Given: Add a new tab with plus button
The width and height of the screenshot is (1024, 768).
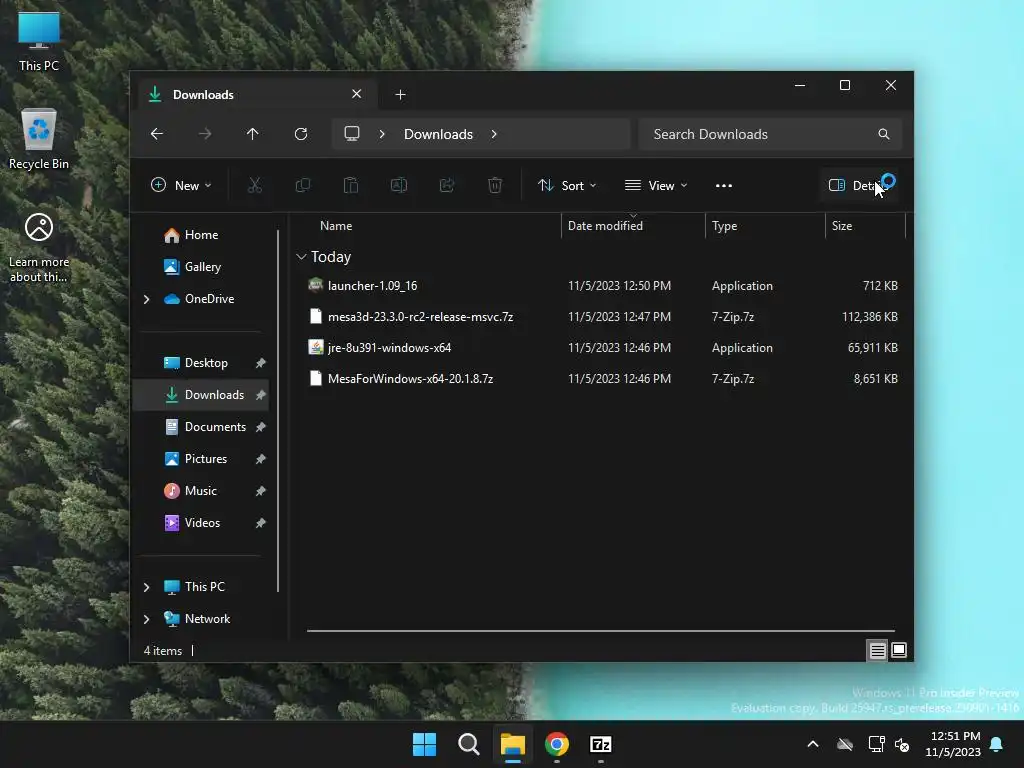Looking at the screenshot, I should (x=400, y=95).
